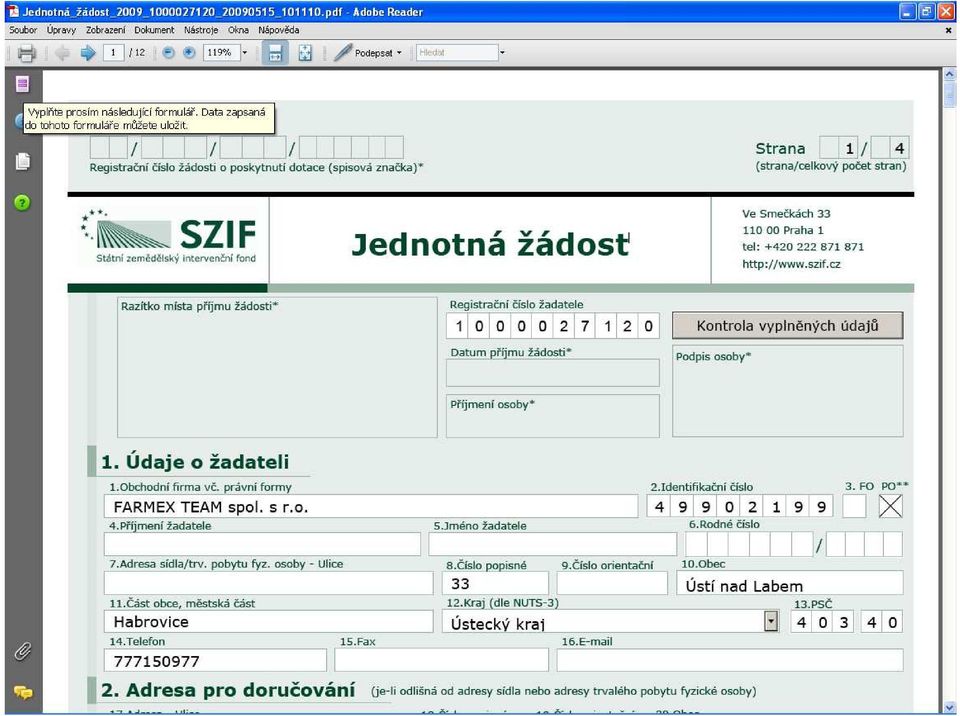Expand the Podepsat dropdown menu
Image resolution: width=960 pixels, height=716 pixels.
click(x=399, y=53)
